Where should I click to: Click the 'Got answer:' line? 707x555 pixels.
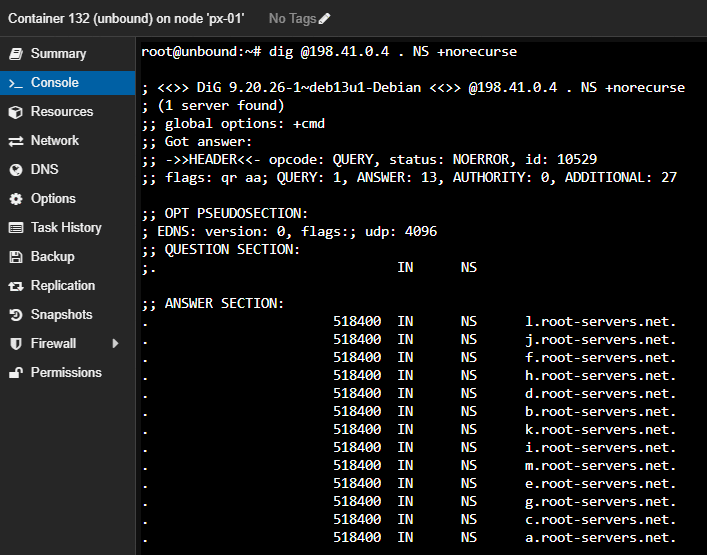tap(197, 142)
